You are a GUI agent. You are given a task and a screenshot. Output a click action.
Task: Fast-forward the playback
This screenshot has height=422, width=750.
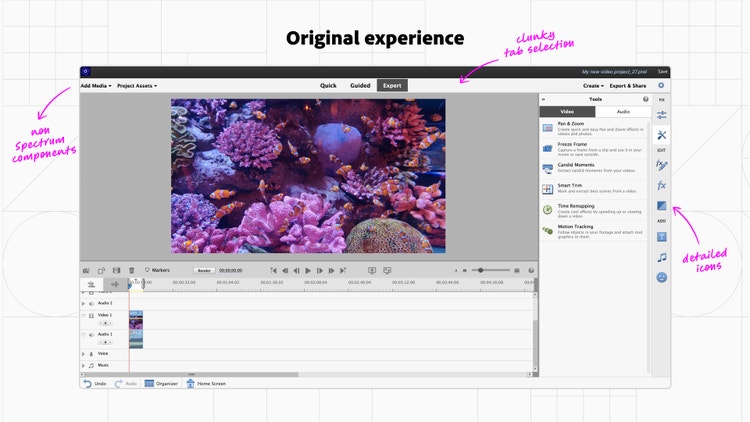coord(331,270)
